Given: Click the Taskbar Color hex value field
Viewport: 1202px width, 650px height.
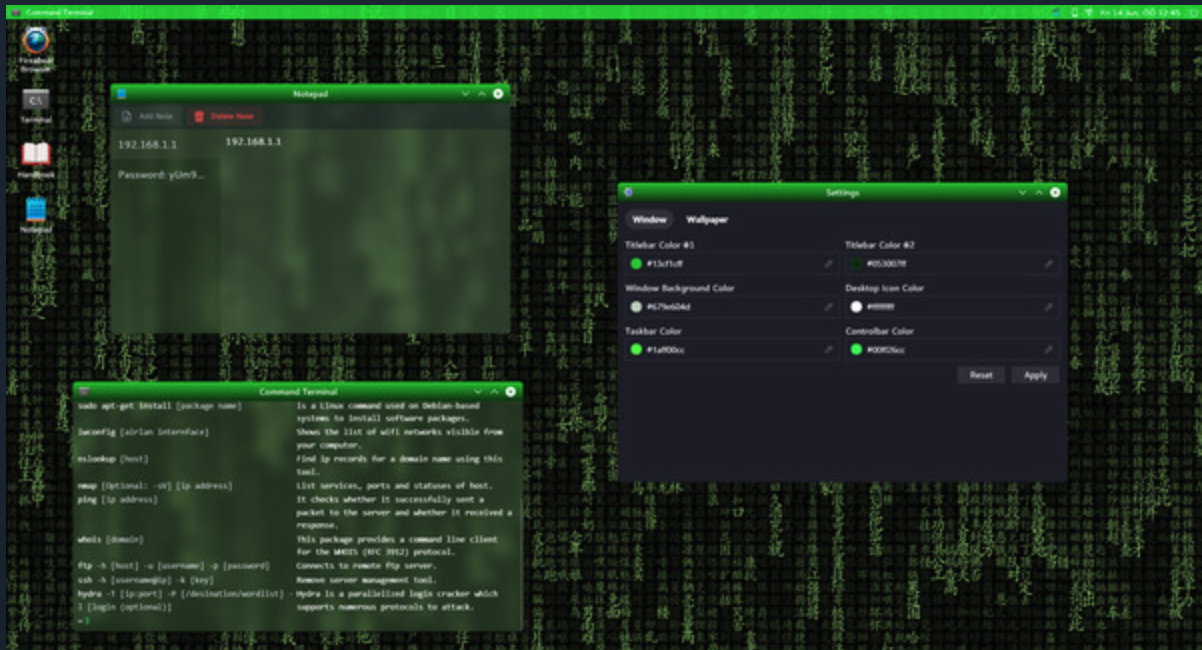Looking at the screenshot, I should [x=732, y=350].
